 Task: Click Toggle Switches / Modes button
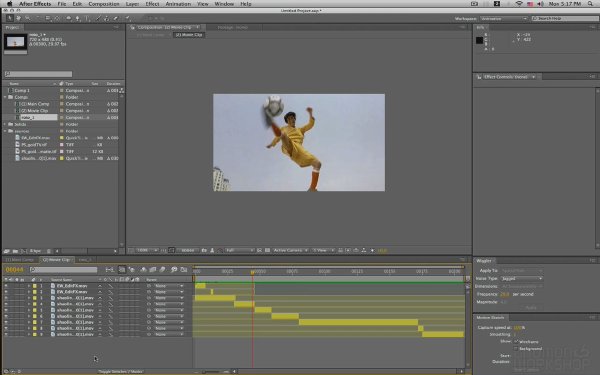tap(121, 371)
